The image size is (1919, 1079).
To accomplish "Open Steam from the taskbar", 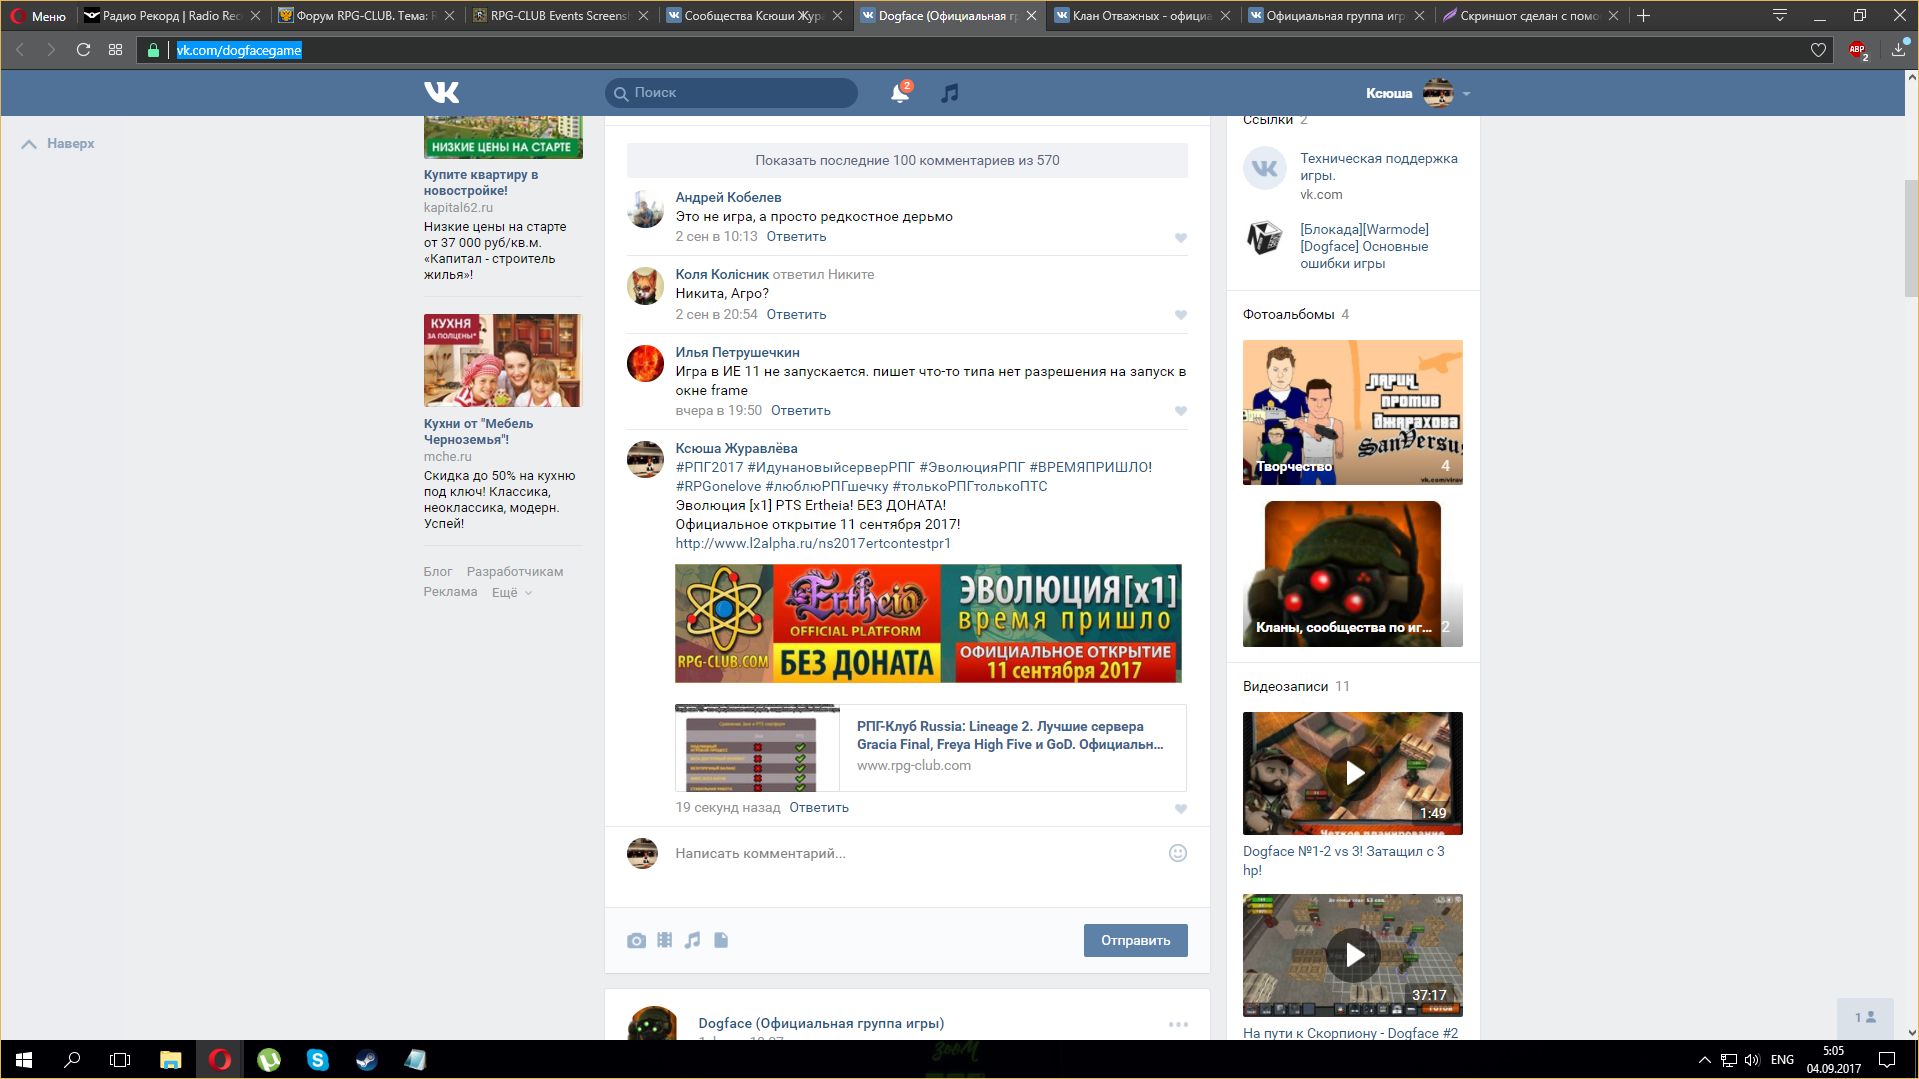I will pyautogui.click(x=367, y=1060).
